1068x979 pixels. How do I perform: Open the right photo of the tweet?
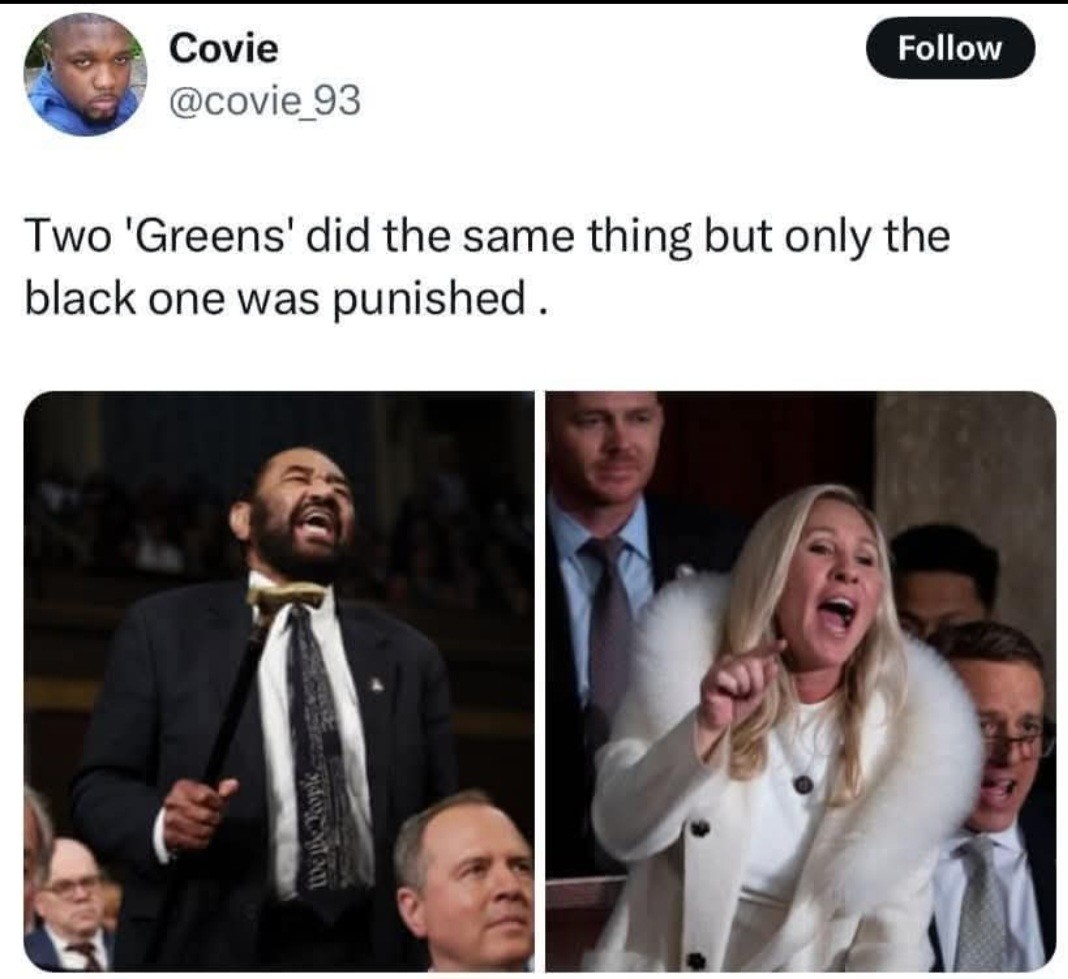(801, 681)
